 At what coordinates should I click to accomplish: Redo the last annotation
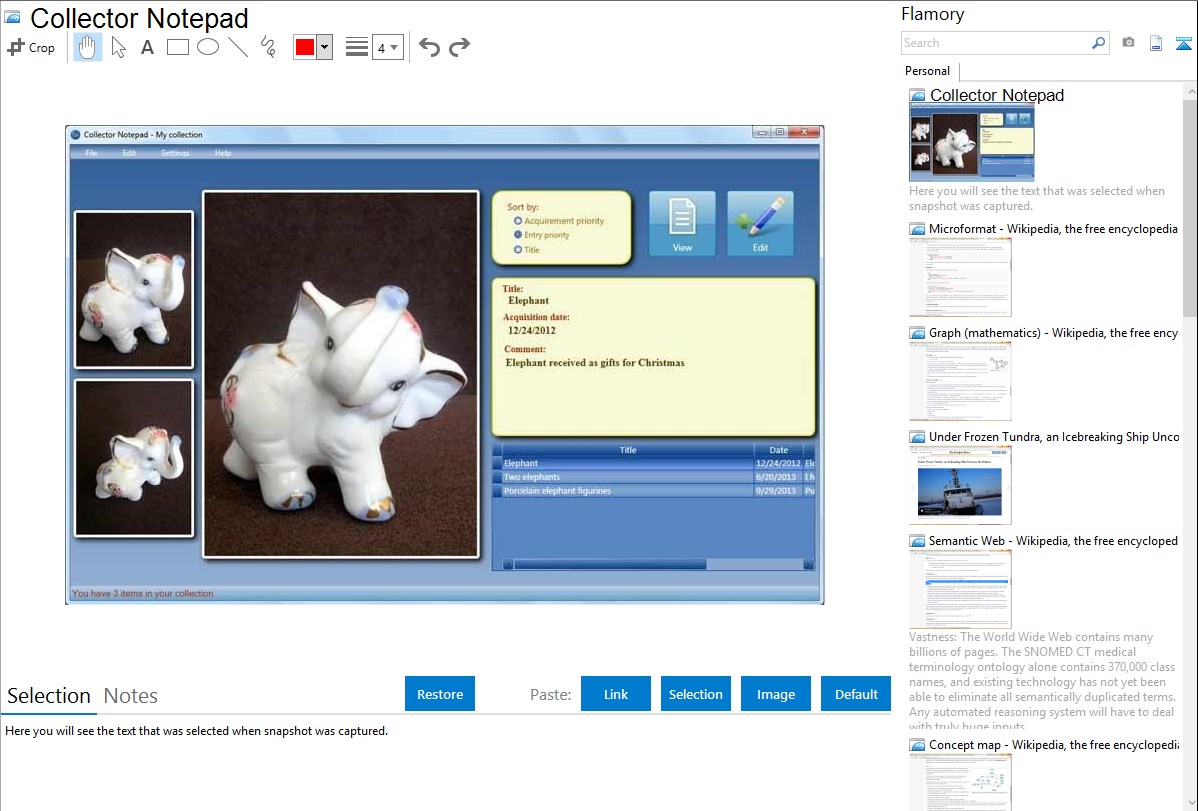[459, 47]
